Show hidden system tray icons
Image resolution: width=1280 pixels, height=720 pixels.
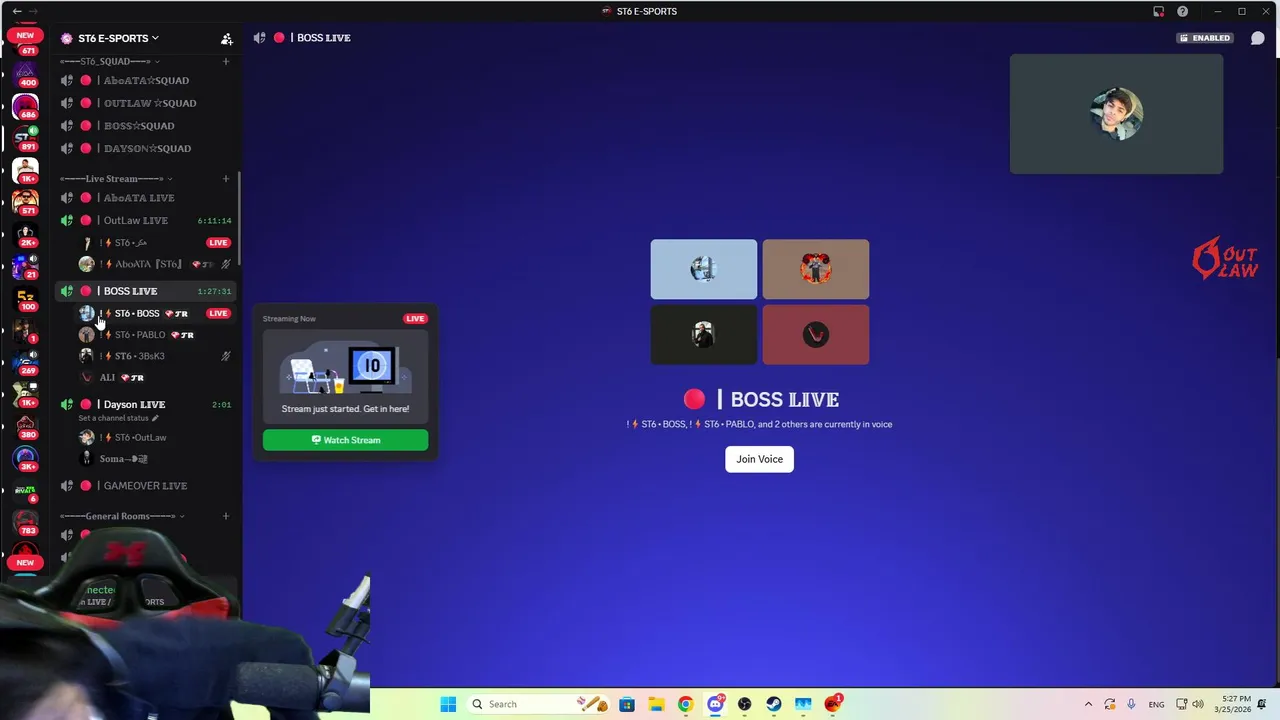(x=1089, y=704)
